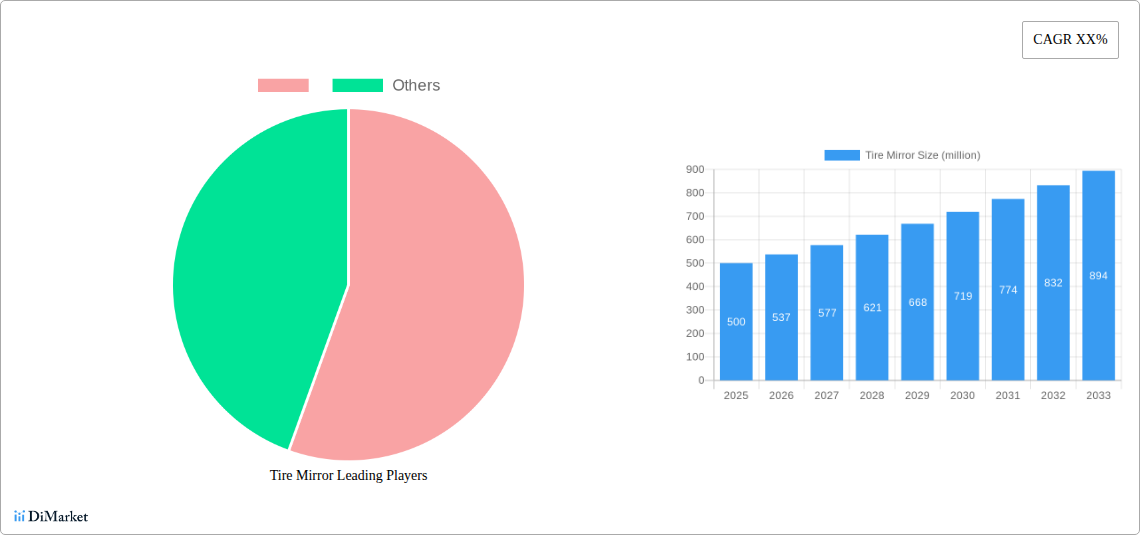Screen dimensions: 1140x535
Task: Click the 2030 bar showing 719
Action: pos(962,296)
